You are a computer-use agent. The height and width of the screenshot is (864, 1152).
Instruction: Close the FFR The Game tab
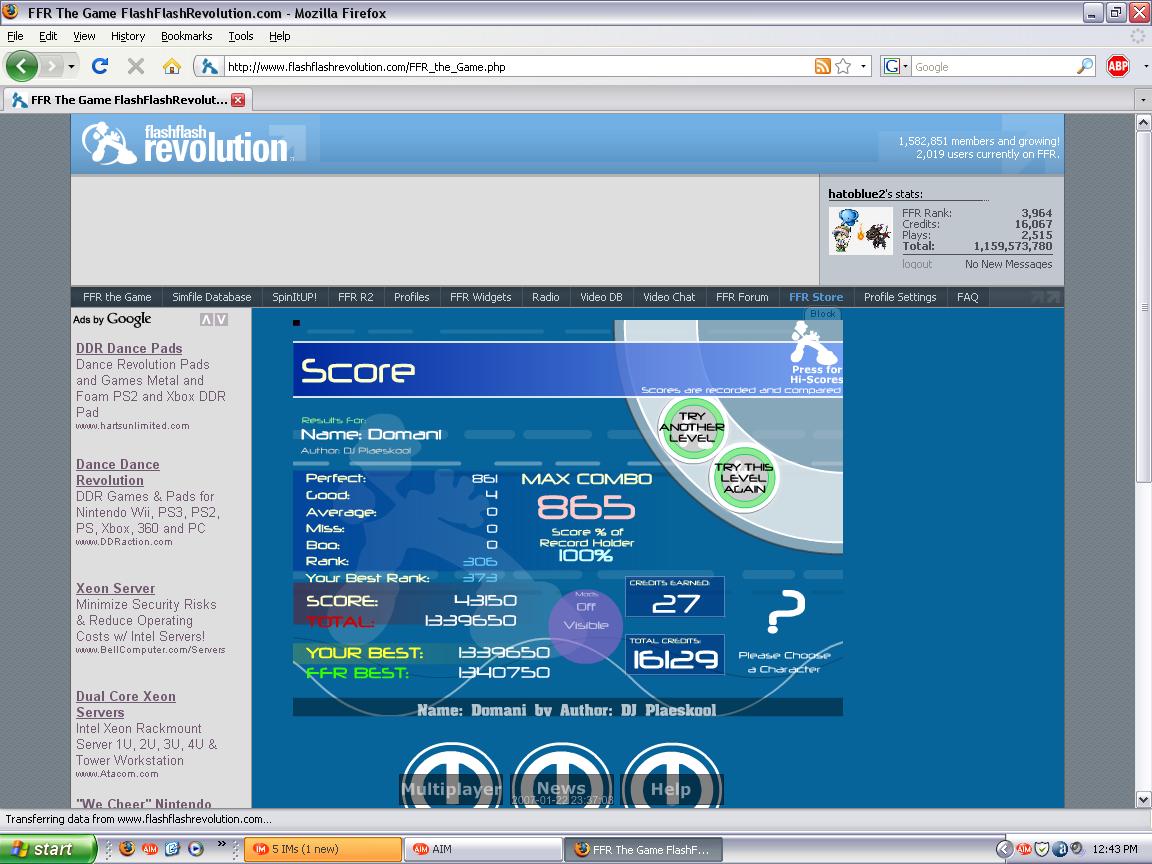pos(238,100)
